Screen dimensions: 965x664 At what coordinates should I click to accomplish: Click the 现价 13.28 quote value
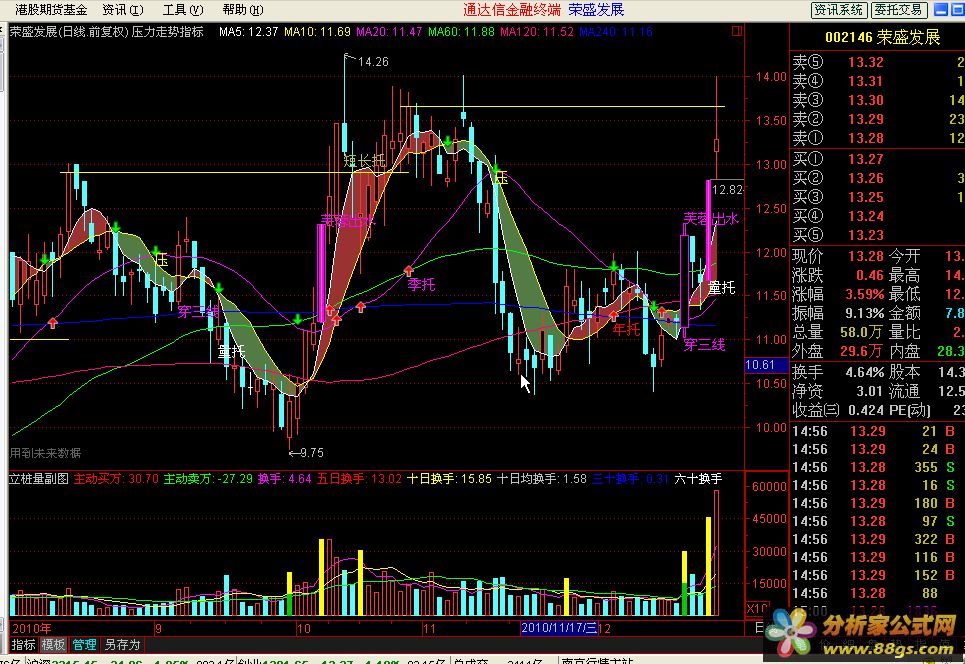point(866,256)
